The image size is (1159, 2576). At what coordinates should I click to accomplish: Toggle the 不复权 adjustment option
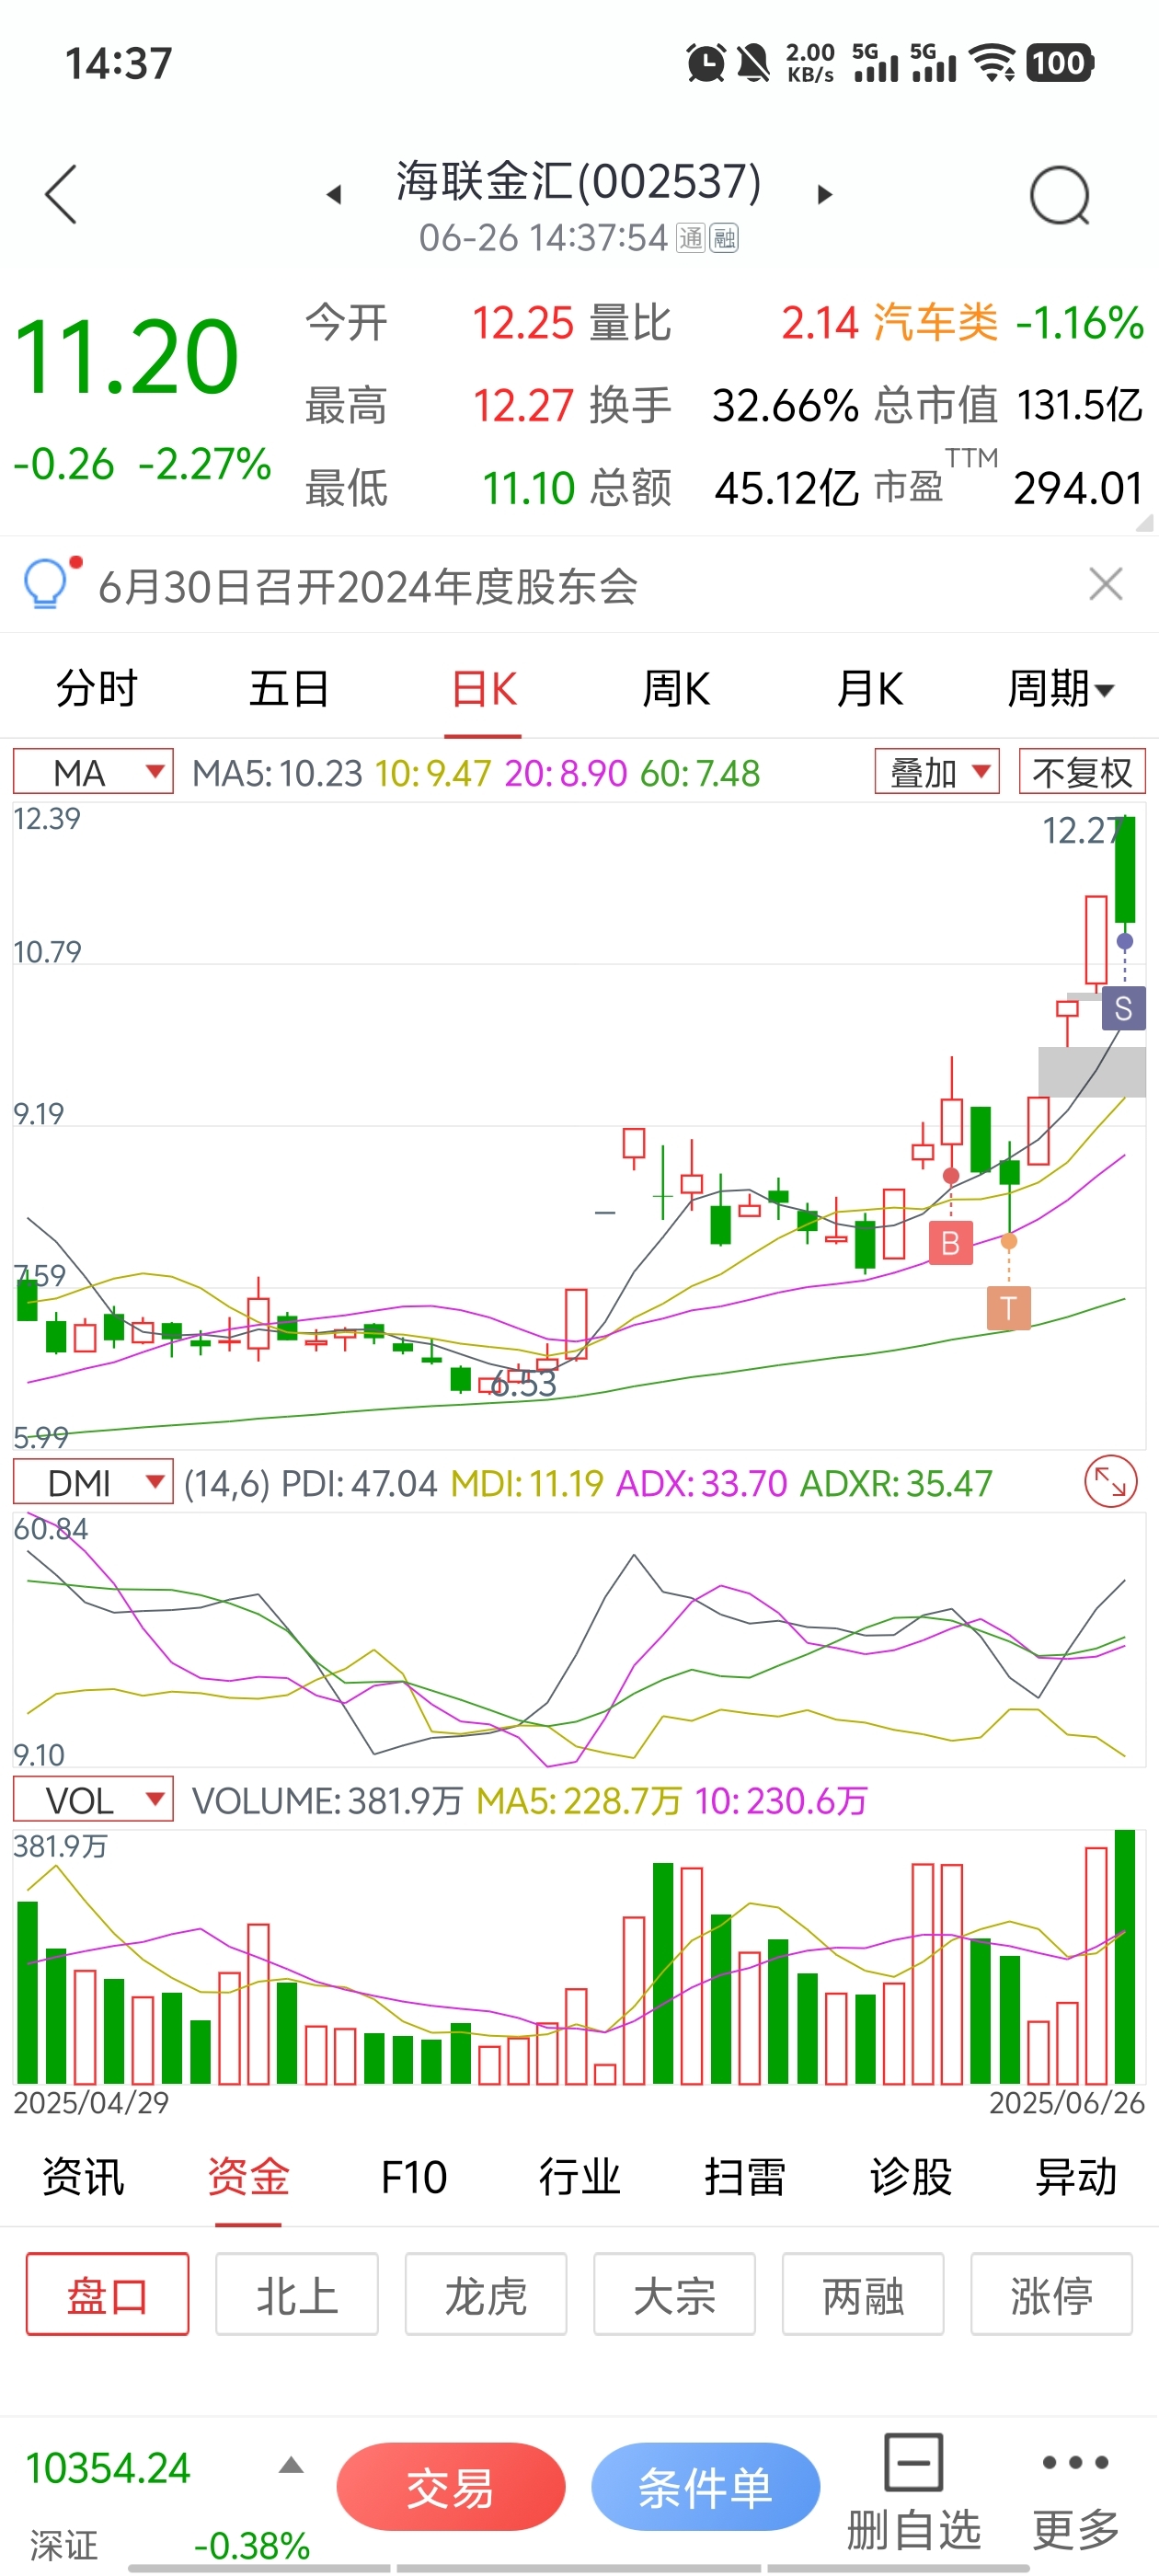[x=1082, y=772]
